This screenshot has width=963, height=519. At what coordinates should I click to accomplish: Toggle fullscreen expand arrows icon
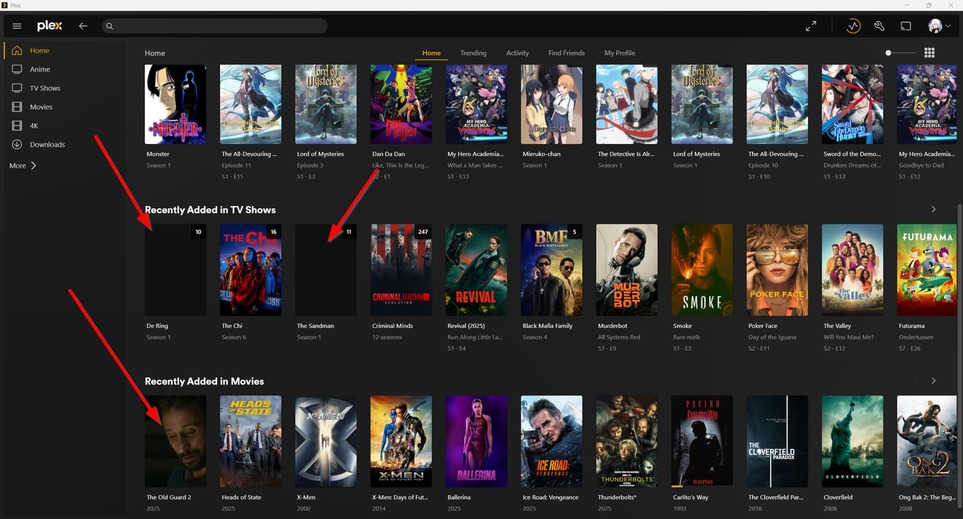point(811,26)
